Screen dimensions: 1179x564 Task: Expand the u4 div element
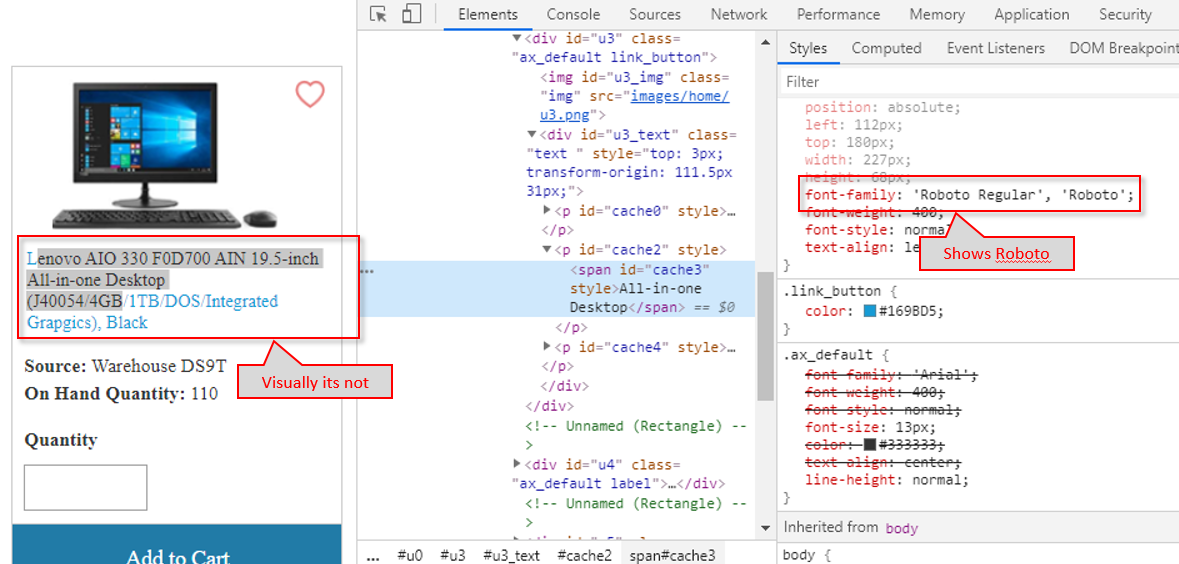tap(517, 464)
